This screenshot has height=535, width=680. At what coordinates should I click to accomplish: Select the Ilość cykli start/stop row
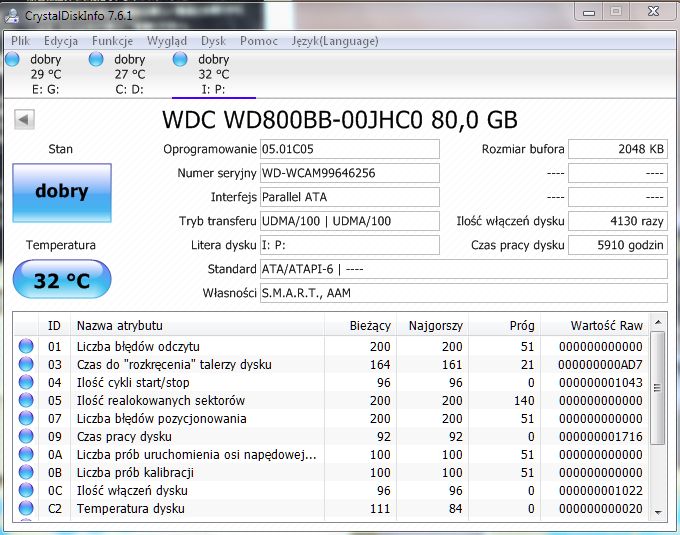pos(332,382)
